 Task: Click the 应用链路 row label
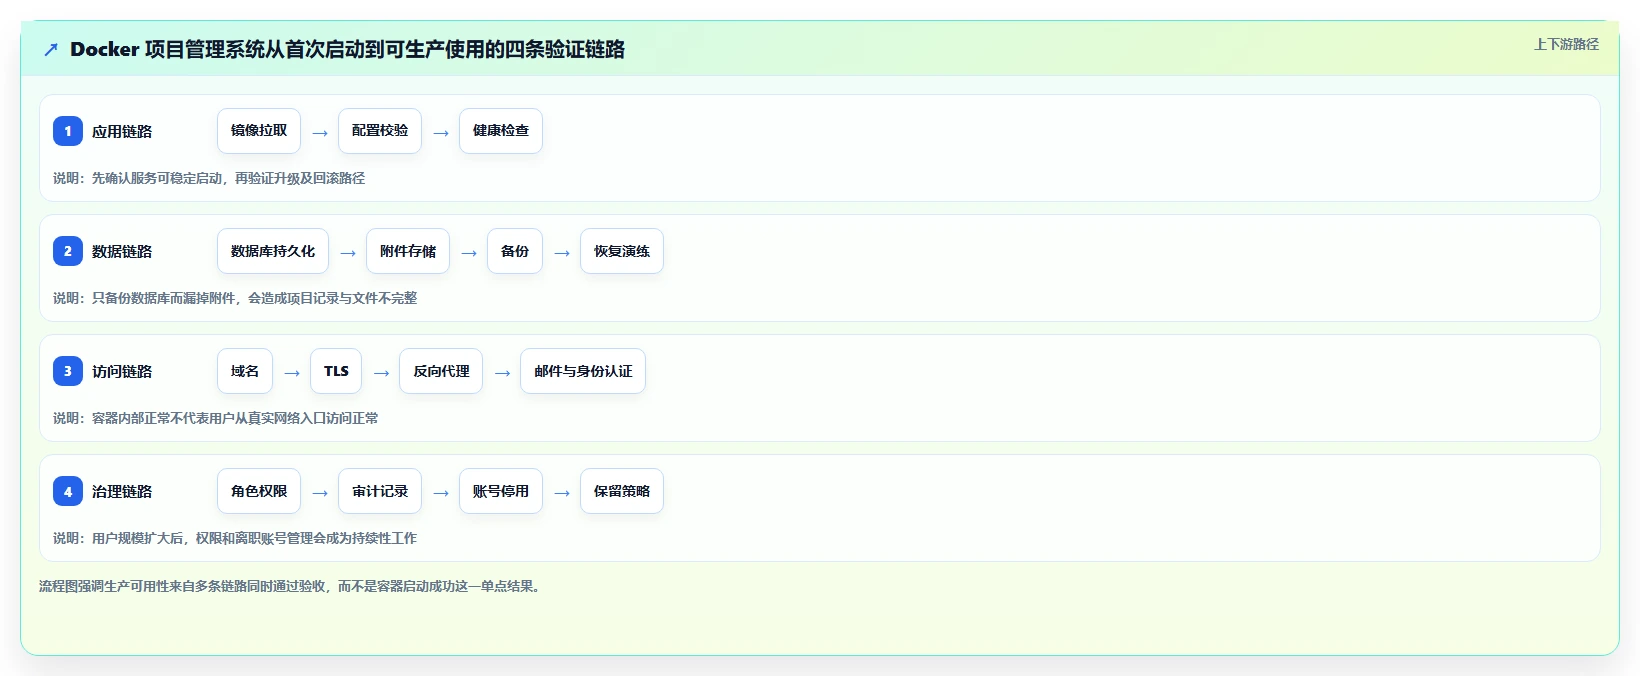(x=122, y=131)
